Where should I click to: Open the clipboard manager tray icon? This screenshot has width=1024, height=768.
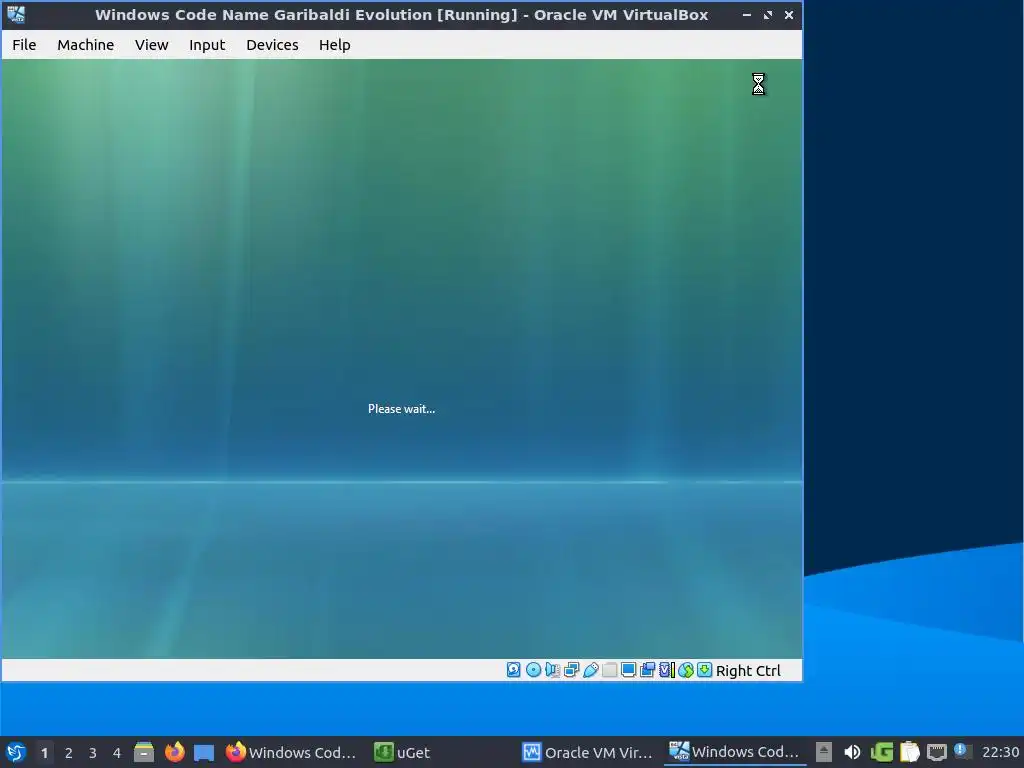[x=909, y=752]
